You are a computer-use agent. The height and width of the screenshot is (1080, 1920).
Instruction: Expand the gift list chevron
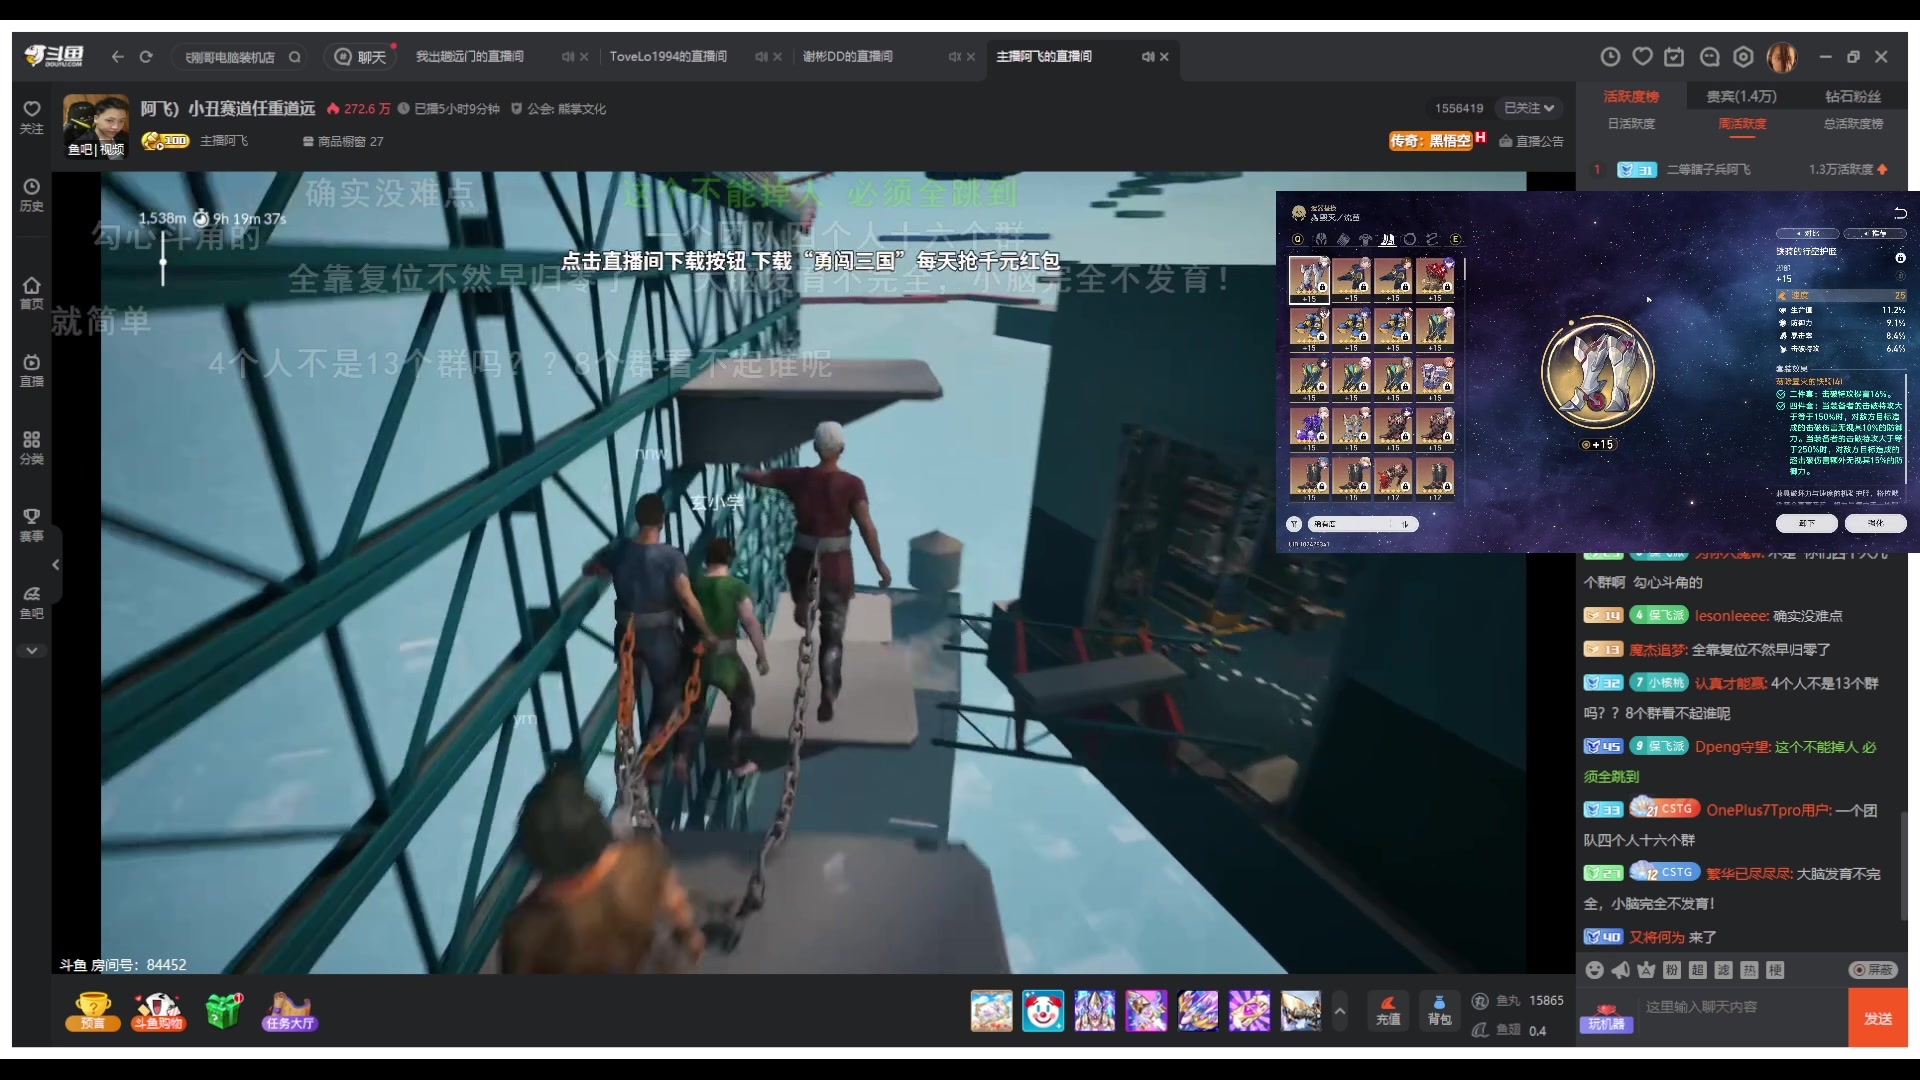click(x=1340, y=1011)
